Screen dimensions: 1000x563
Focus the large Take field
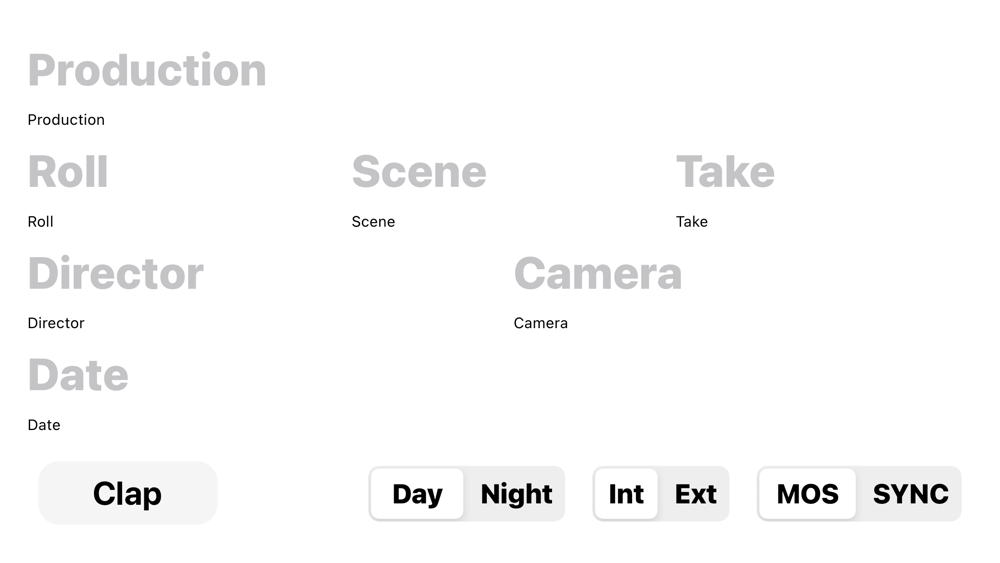point(725,172)
